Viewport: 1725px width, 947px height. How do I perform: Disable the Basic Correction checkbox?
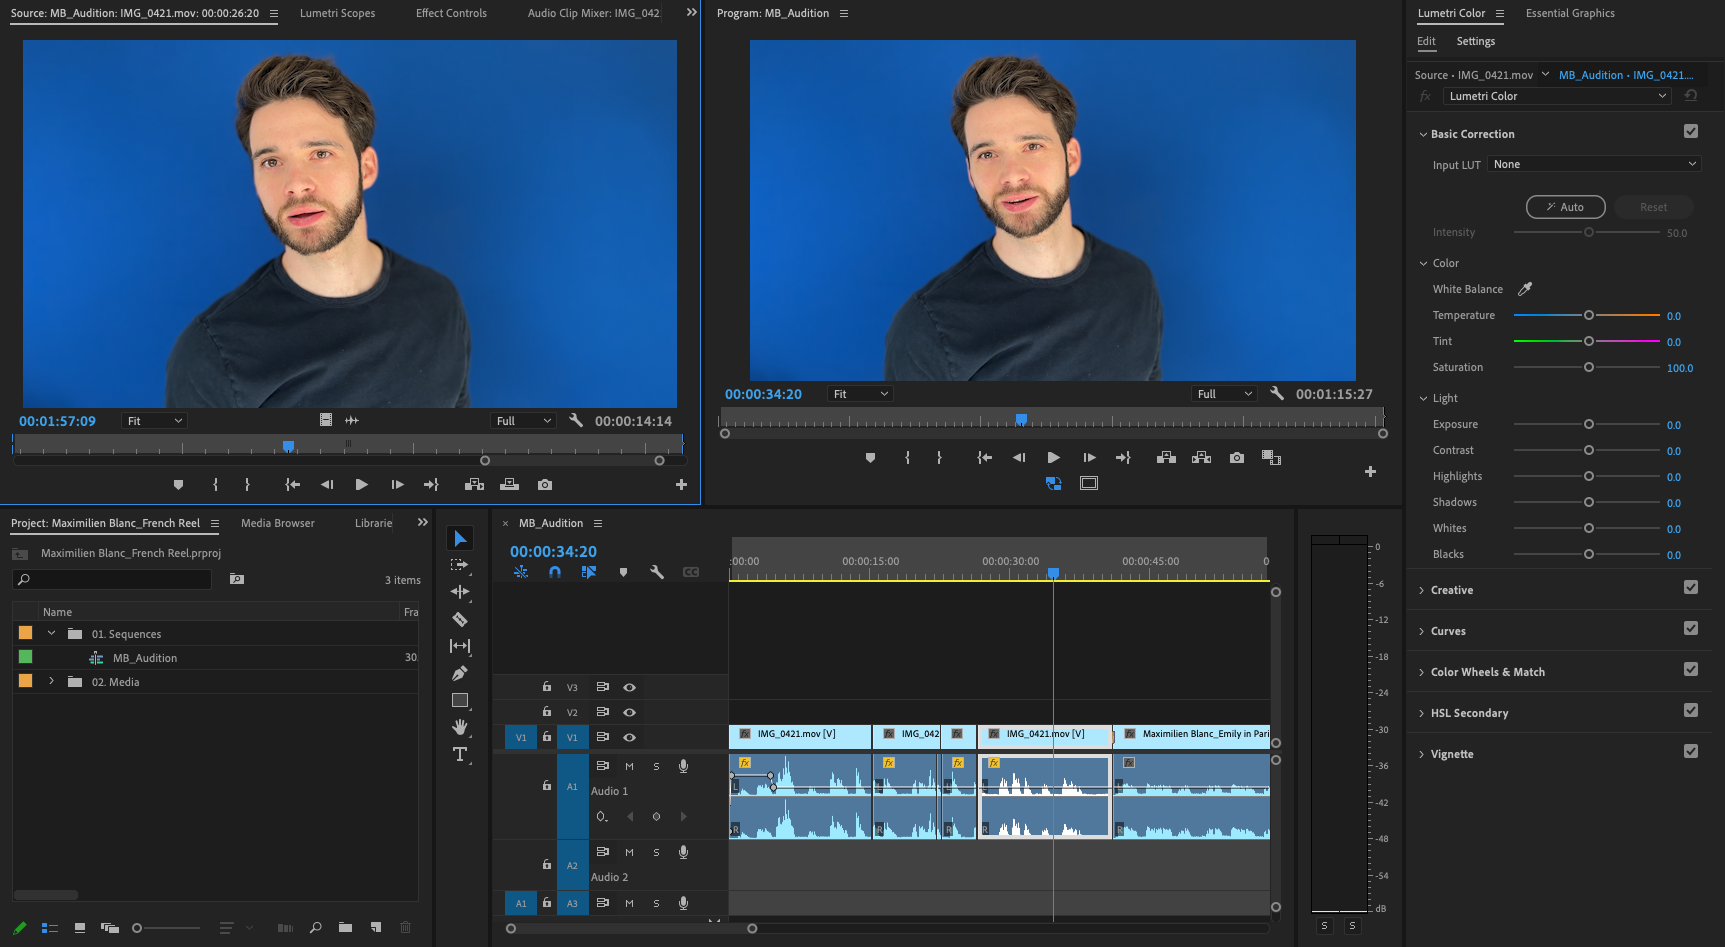(x=1690, y=131)
